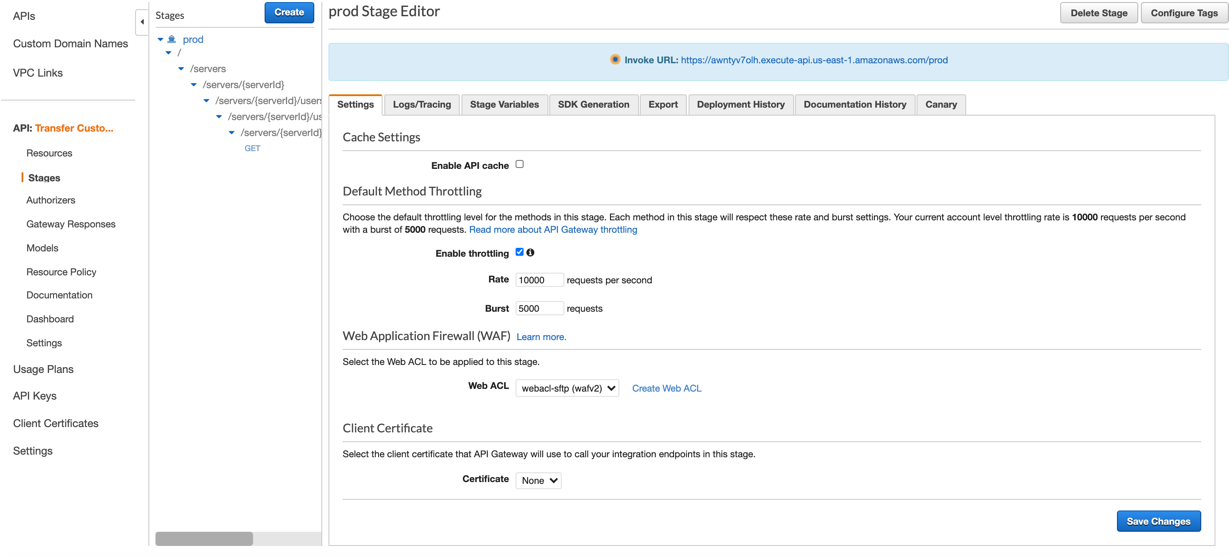Viewport: 1229px width, 556px height.
Task: Click the throttling info icon
Action: [x=530, y=253]
